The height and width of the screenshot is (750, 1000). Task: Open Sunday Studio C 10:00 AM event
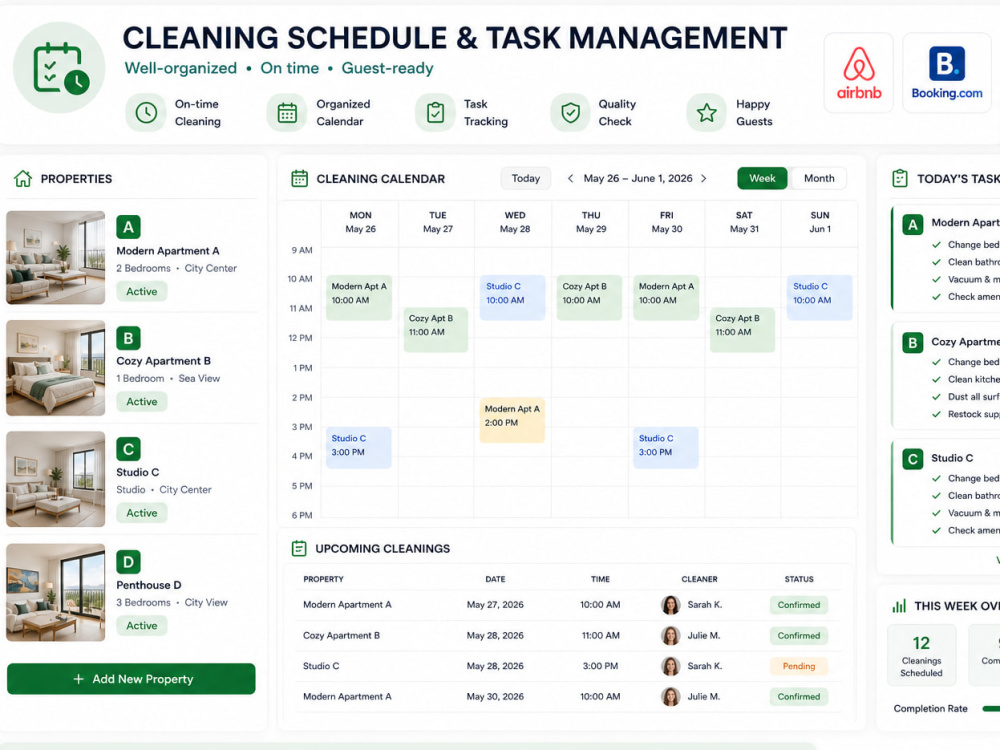point(820,297)
